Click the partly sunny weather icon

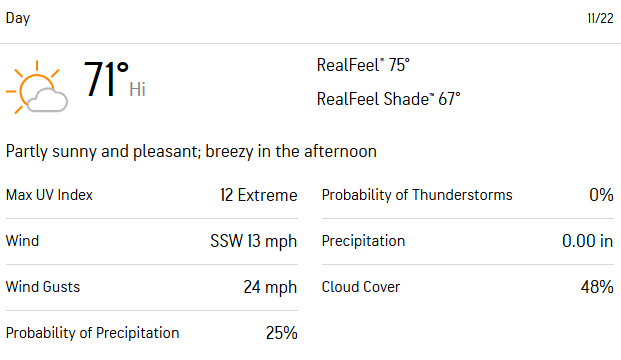point(37,87)
